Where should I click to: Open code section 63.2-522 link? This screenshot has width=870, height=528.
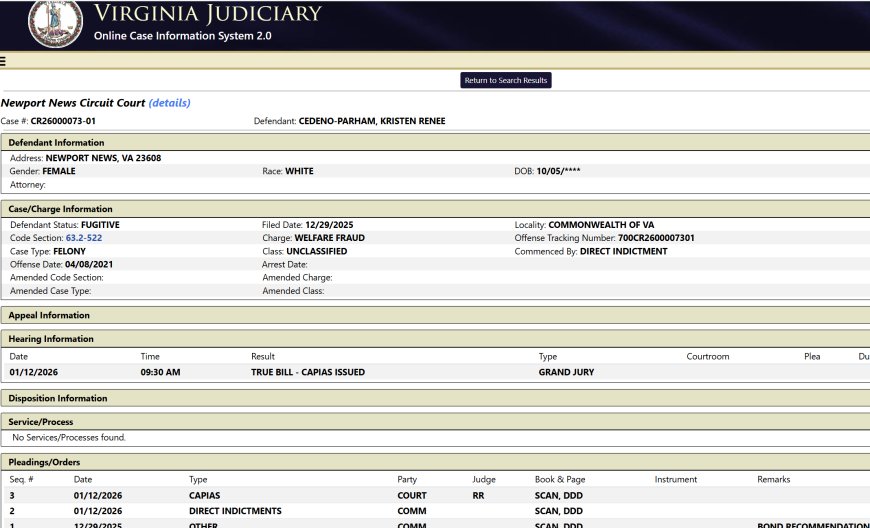84,238
